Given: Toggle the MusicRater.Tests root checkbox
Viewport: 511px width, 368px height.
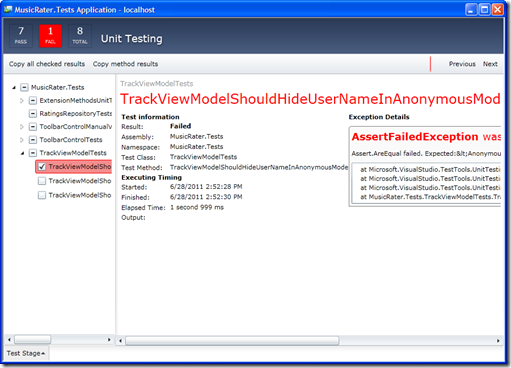Looking at the screenshot, I should pos(24,87).
